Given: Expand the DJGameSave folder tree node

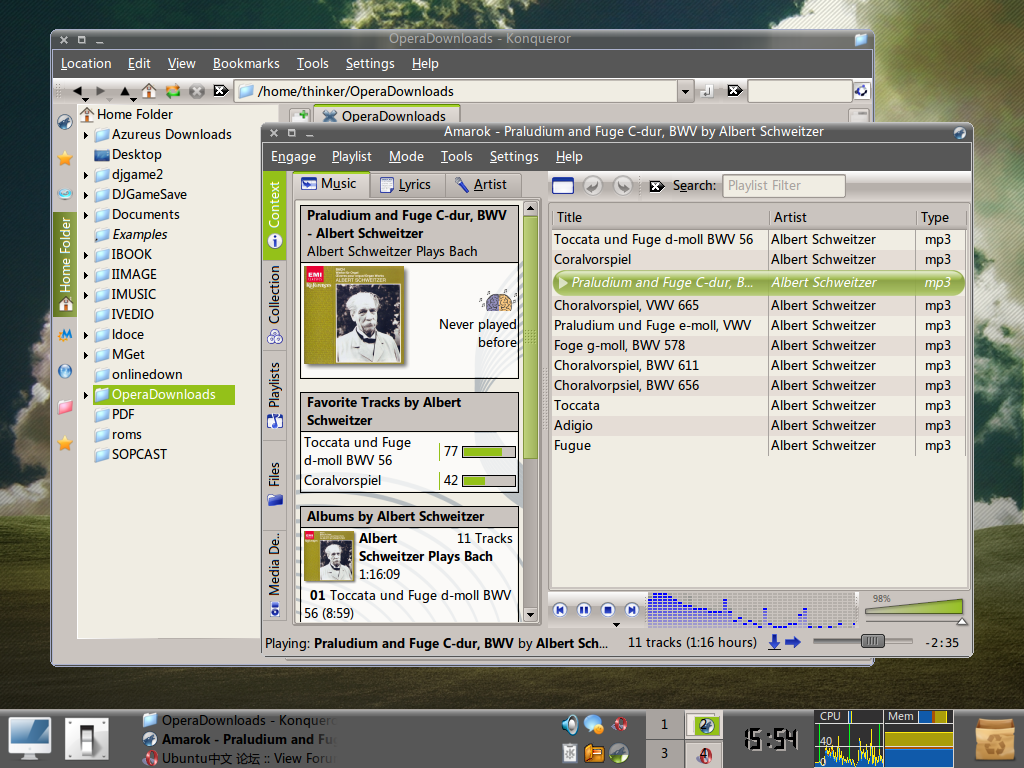Looking at the screenshot, I should [x=86, y=195].
